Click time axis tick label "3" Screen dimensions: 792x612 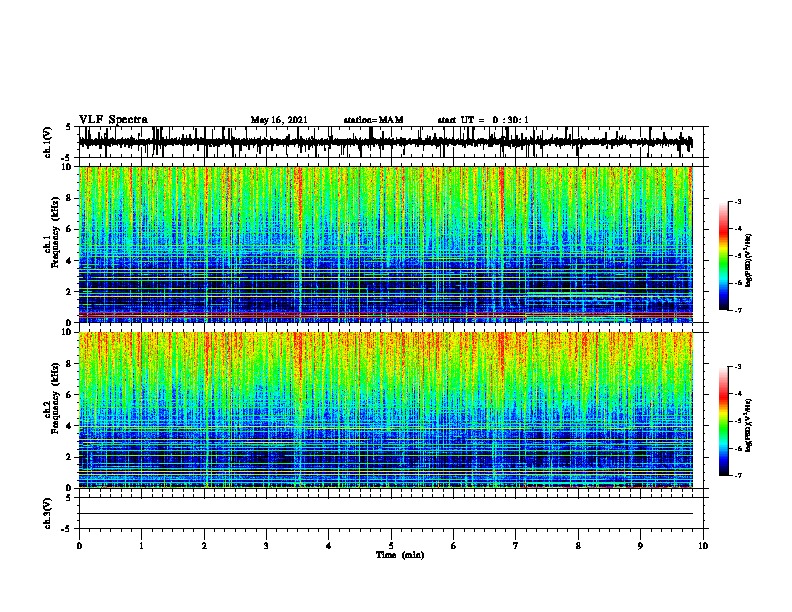[x=266, y=546]
